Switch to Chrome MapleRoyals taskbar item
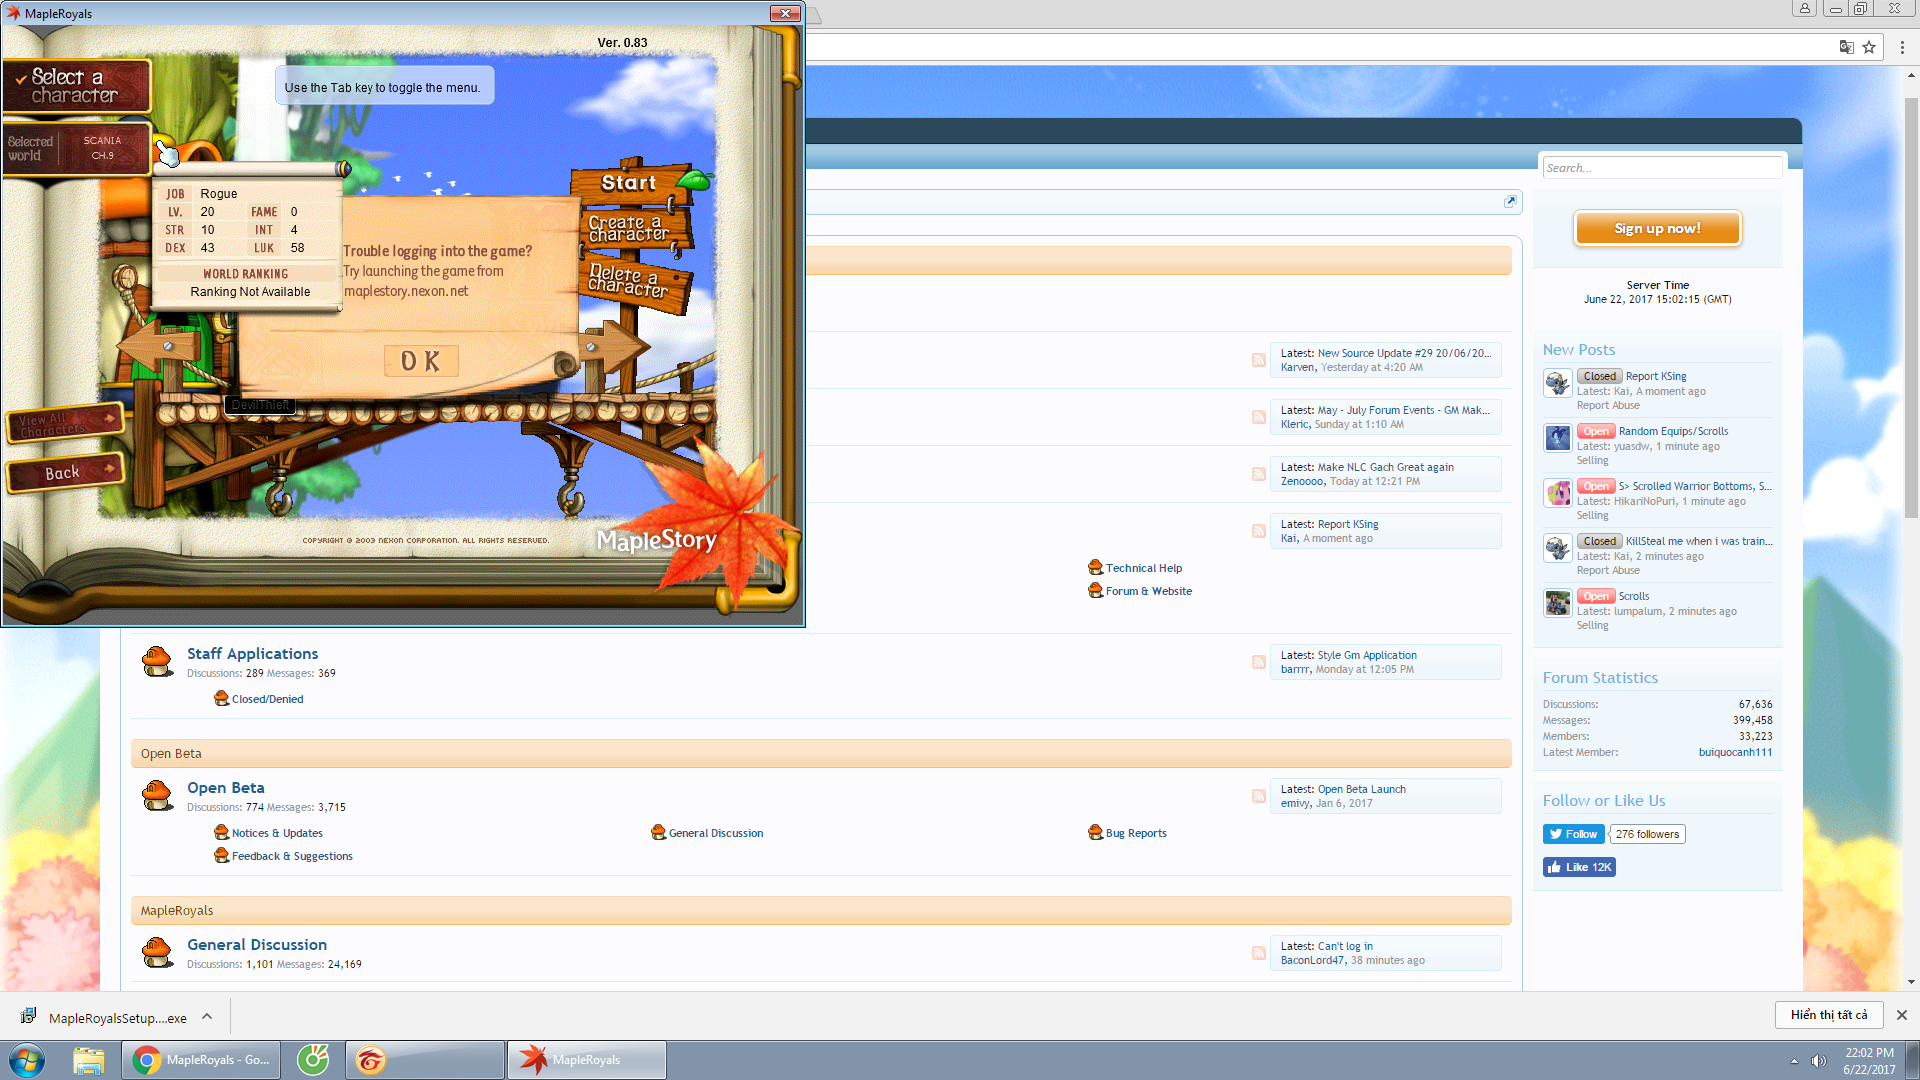This screenshot has width=1920, height=1080. (x=201, y=1060)
